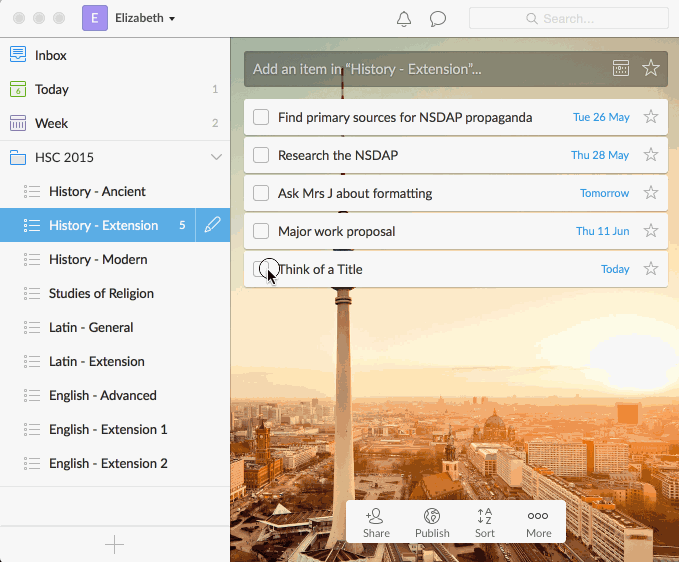Viewport: 679px width, 562px height.
Task: Star the 'Major work proposal' task
Action: coord(651,231)
